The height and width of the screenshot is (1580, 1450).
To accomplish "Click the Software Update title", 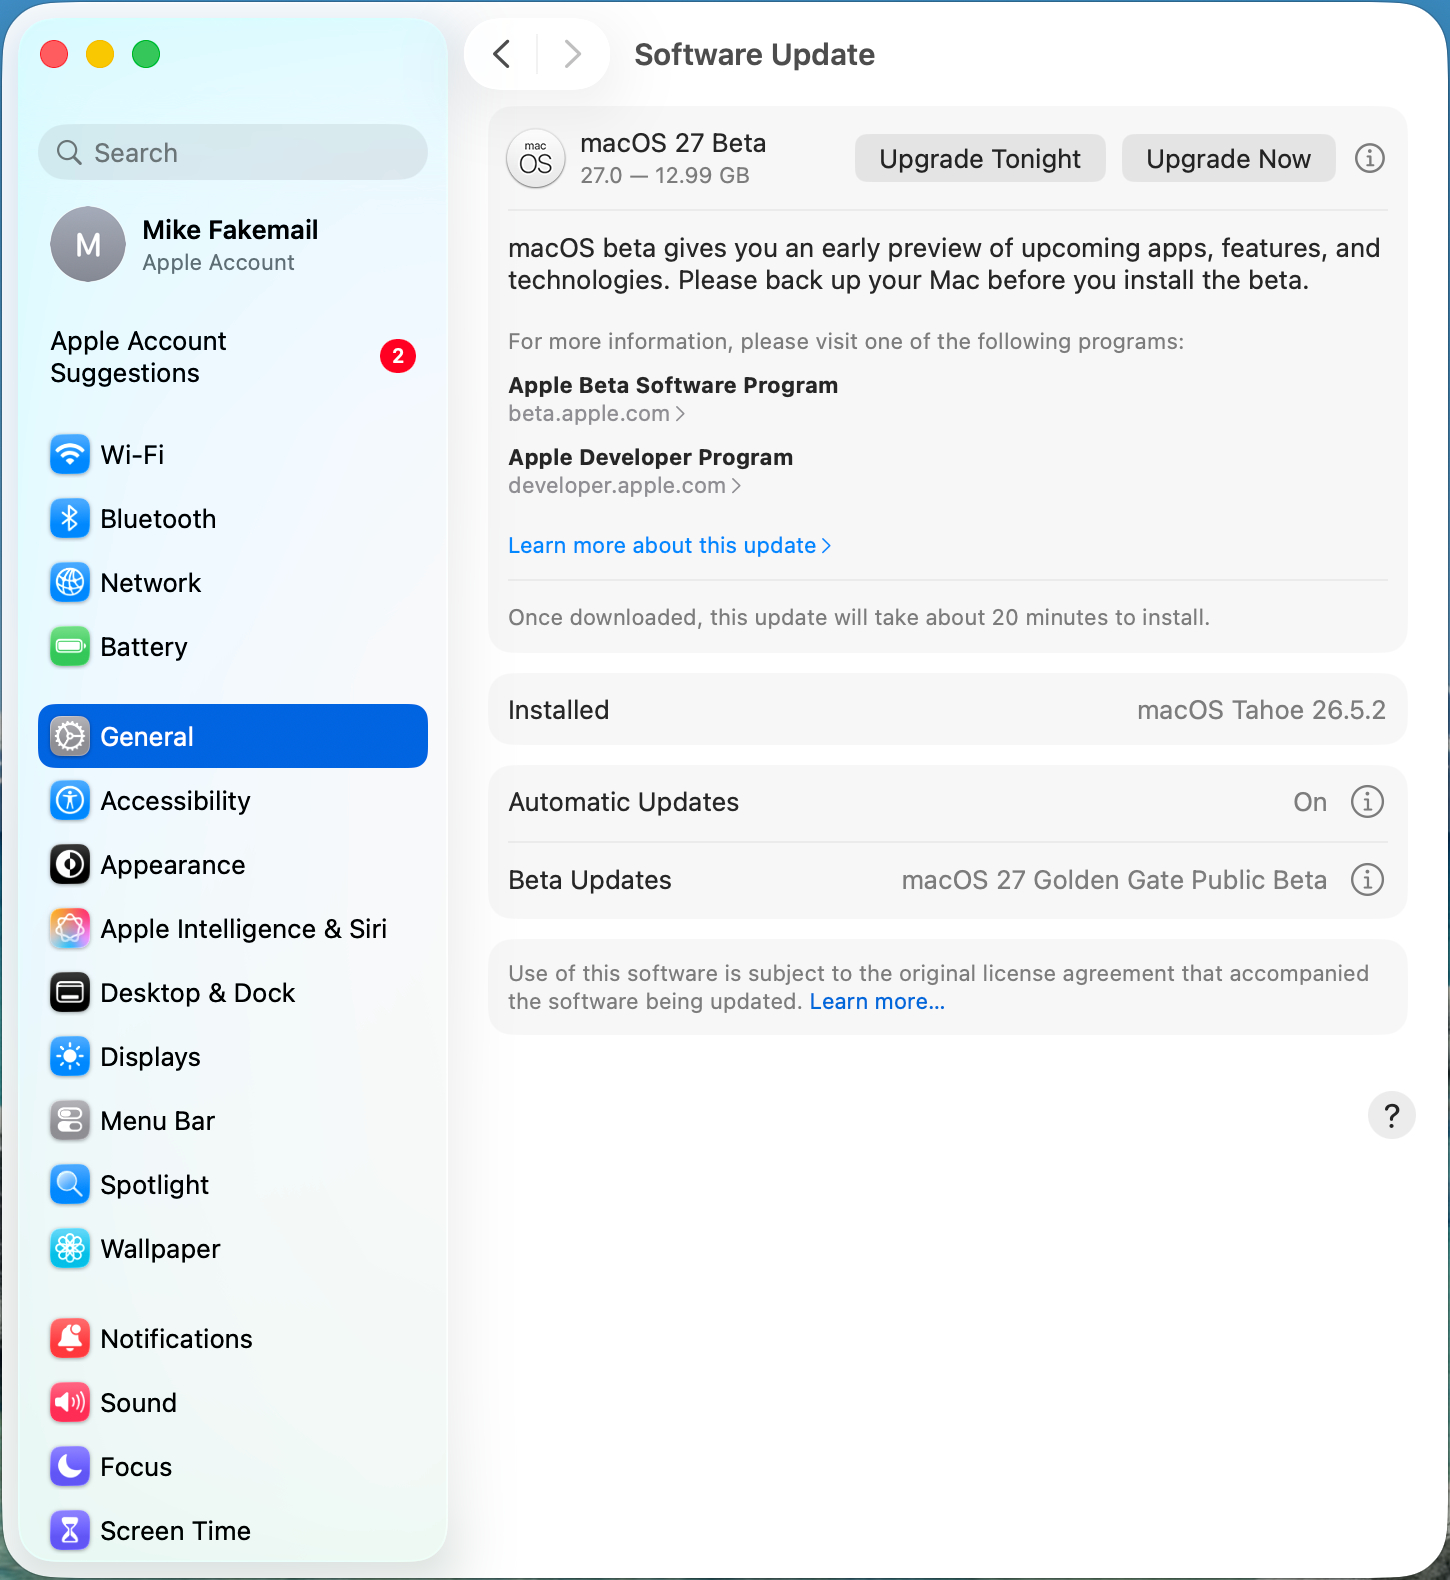I will 754,54.
